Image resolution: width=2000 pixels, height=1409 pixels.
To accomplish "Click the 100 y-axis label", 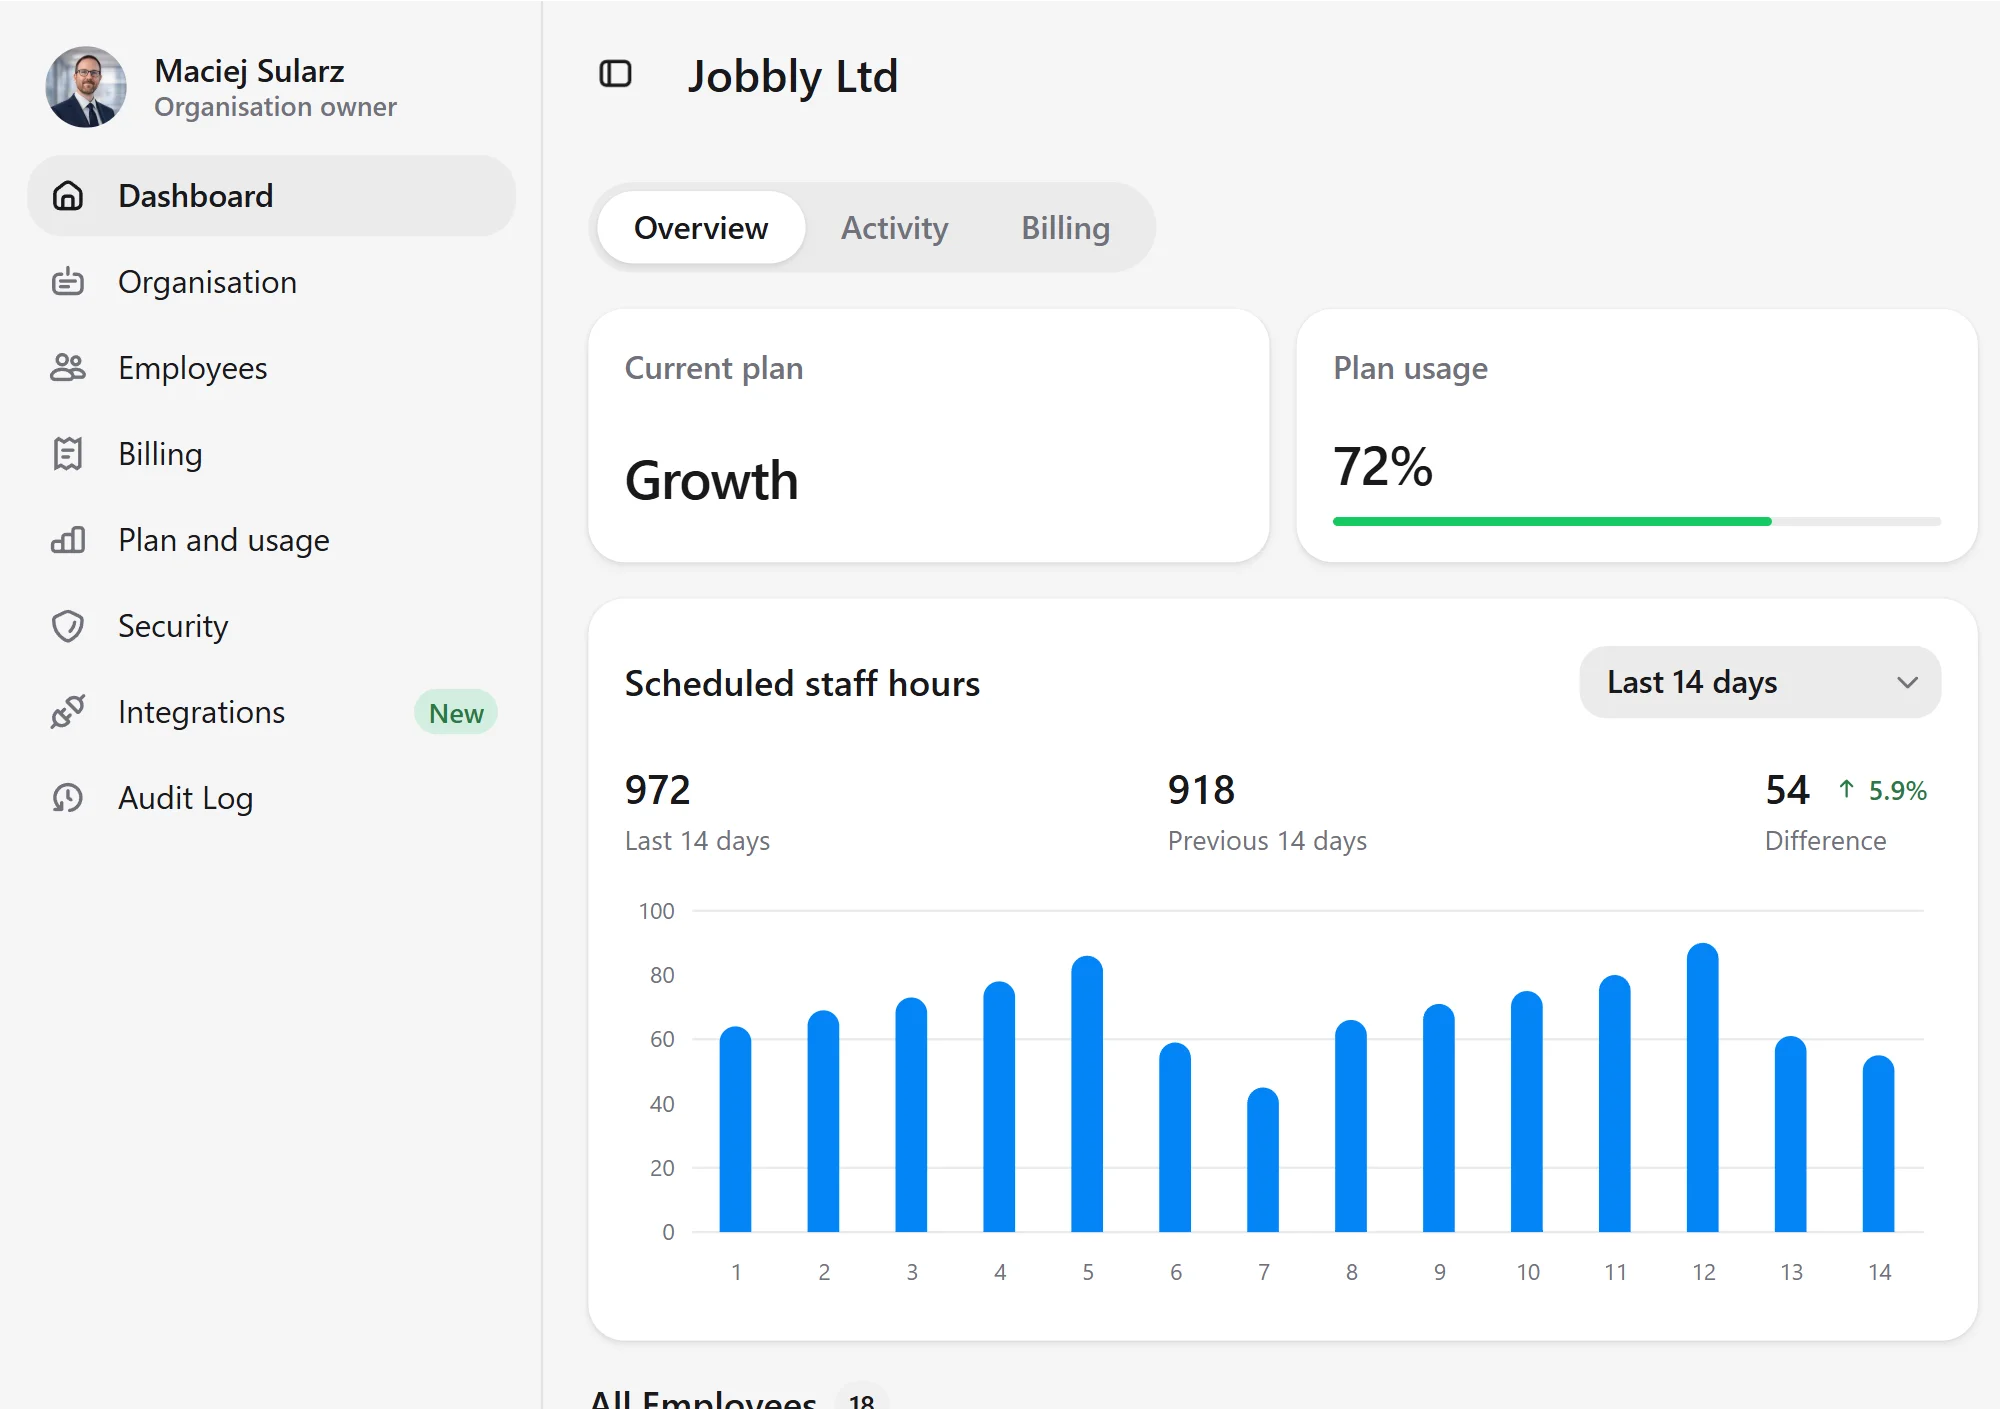I will tap(656, 911).
